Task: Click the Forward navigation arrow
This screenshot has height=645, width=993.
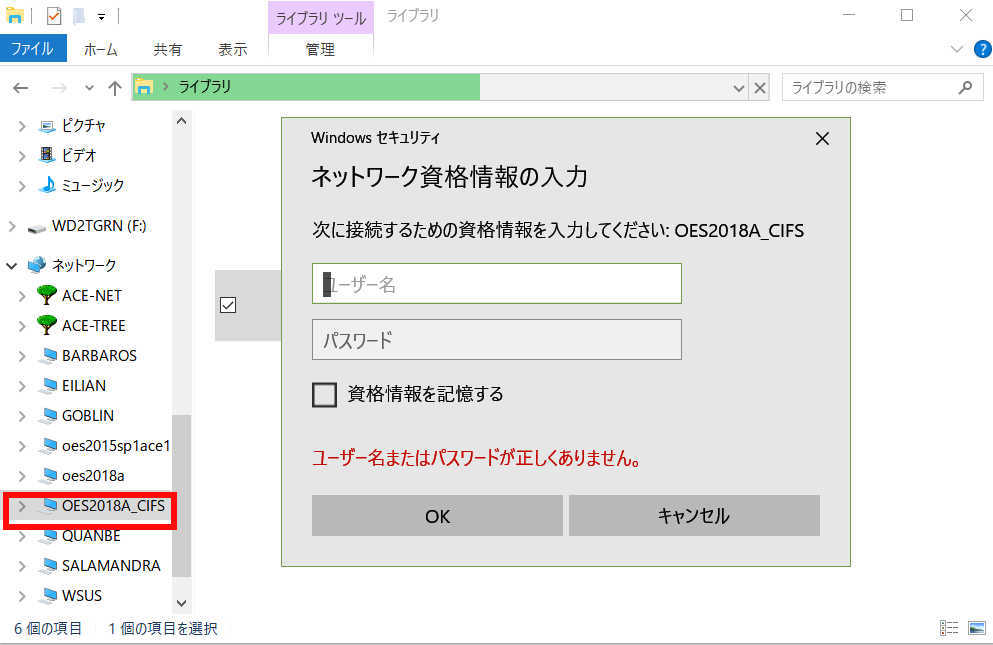Action: 59,87
